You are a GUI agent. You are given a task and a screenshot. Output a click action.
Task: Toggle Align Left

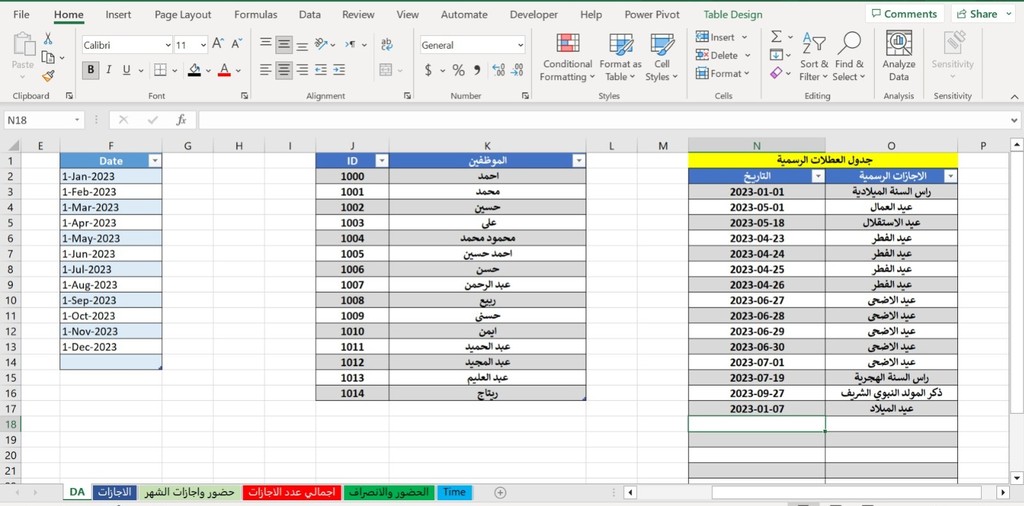click(x=265, y=69)
